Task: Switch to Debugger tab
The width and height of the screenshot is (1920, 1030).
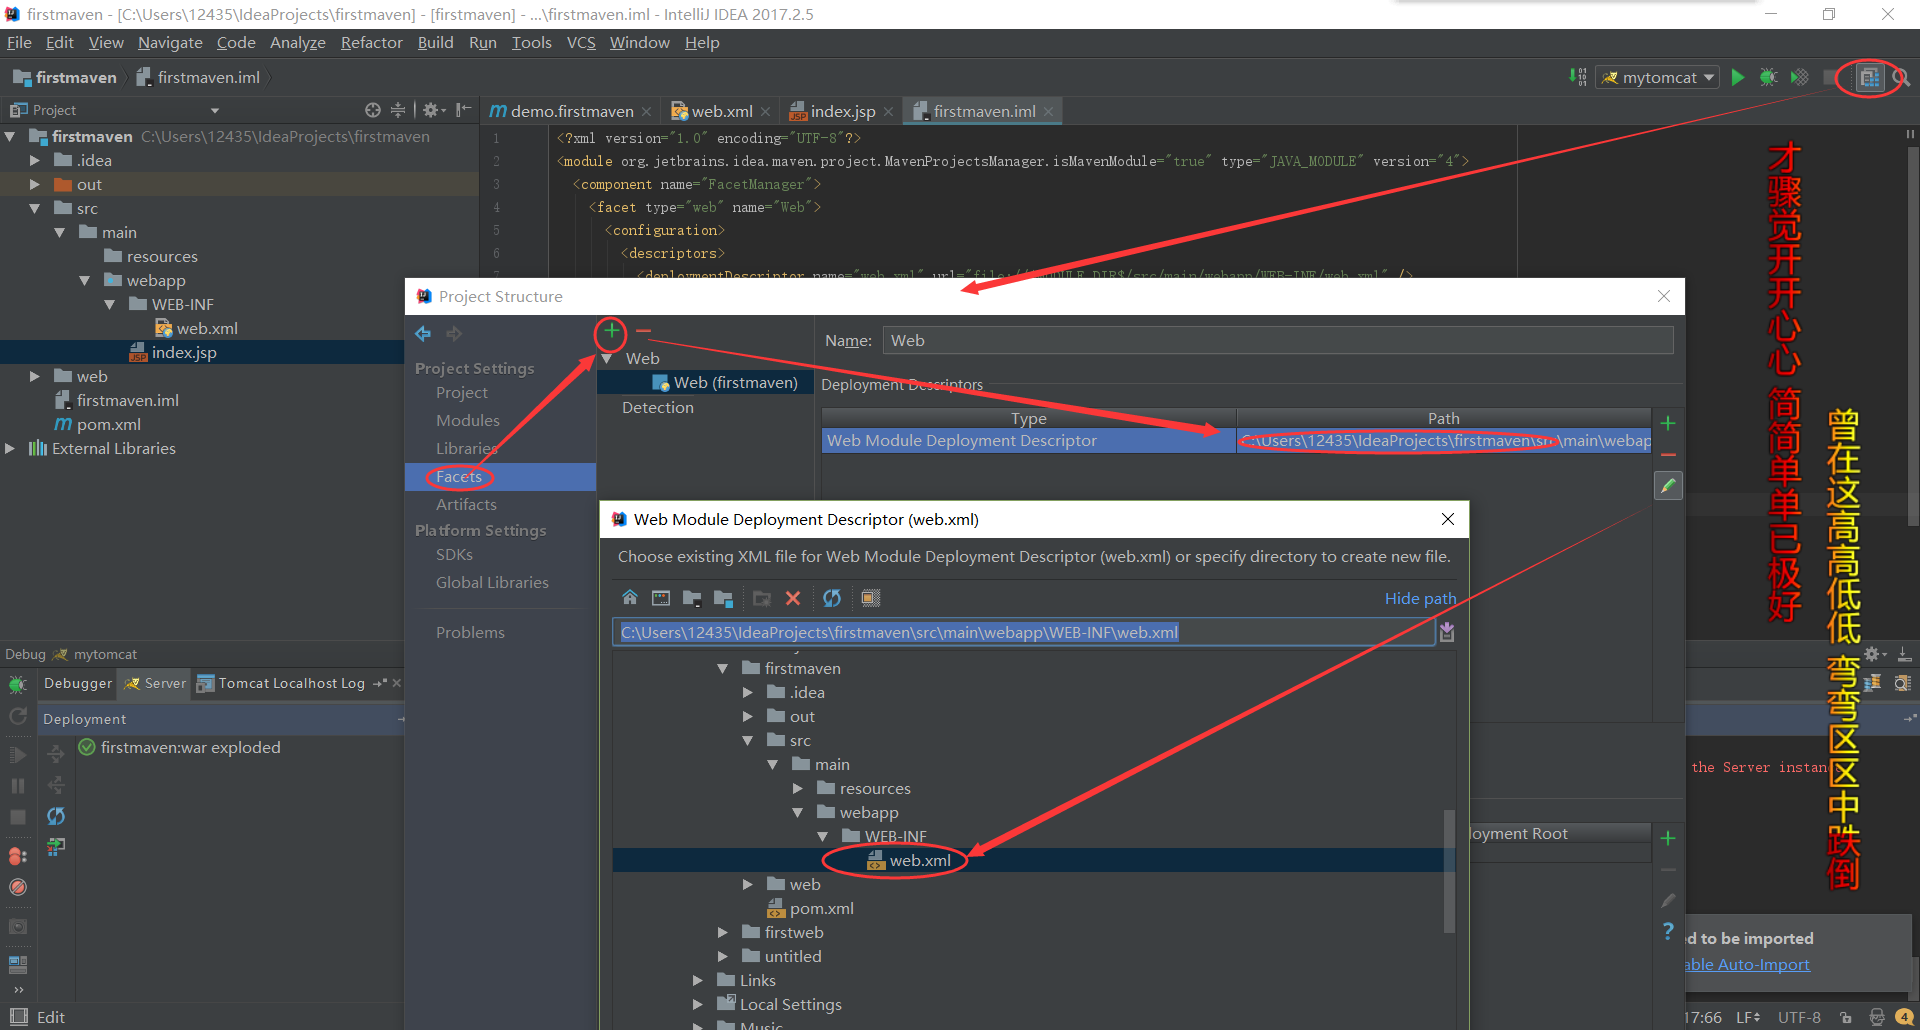Action: click(x=77, y=683)
